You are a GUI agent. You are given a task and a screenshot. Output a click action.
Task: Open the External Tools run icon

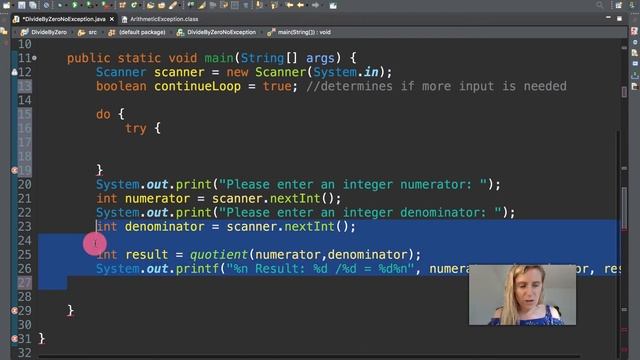coord(104,5)
